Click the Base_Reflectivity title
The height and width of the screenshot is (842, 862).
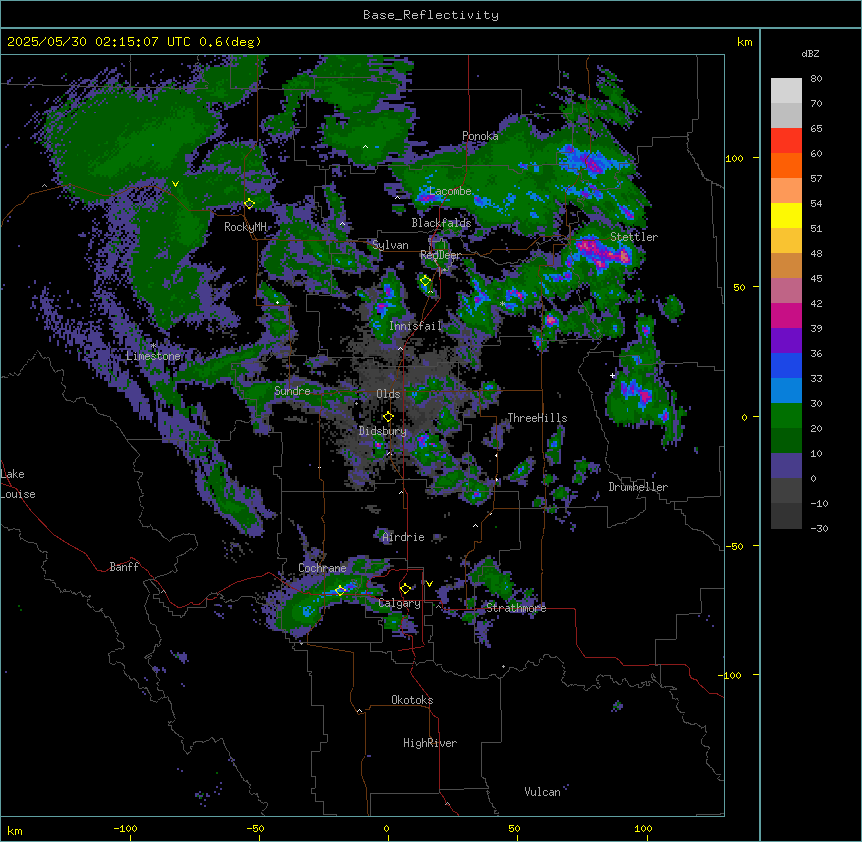pyautogui.click(x=431, y=15)
